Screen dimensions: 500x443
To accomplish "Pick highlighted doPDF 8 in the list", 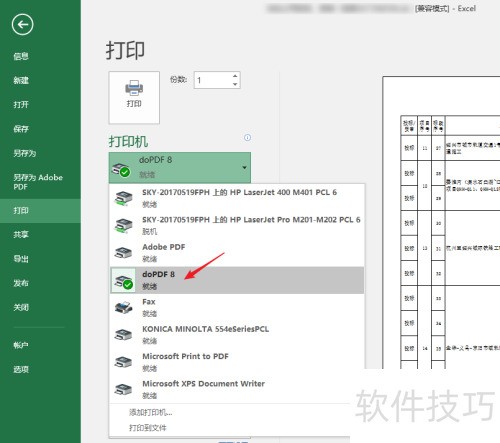I will click(237, 280).
